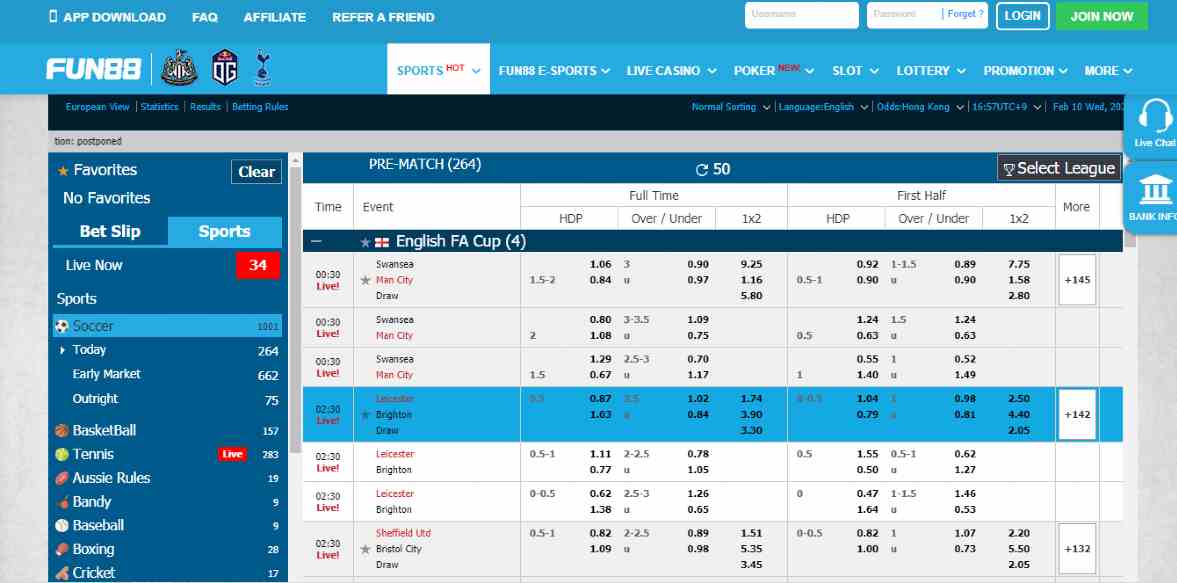Open the Slot menu
The height and width of the screenshot is (583, 1177).
point(855,71)
